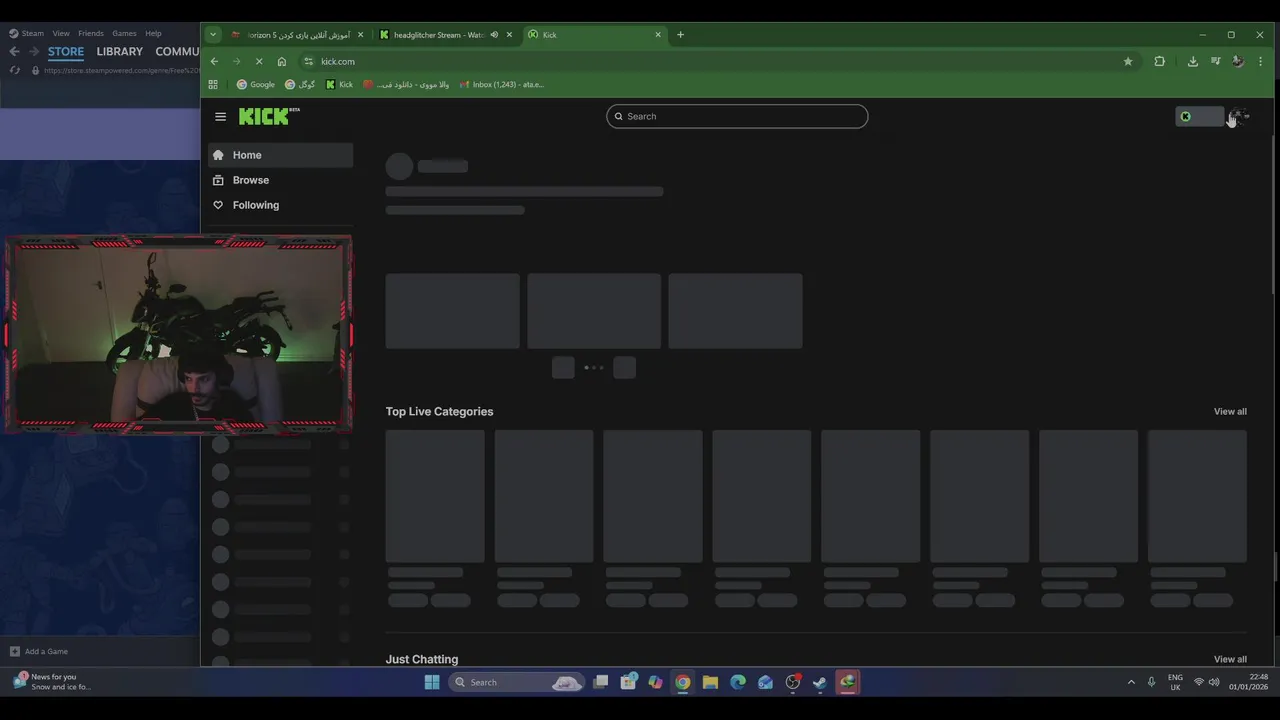View all Just Chatting streams
Screen dimensions: 1280x720
click(x=1230, y=659)
